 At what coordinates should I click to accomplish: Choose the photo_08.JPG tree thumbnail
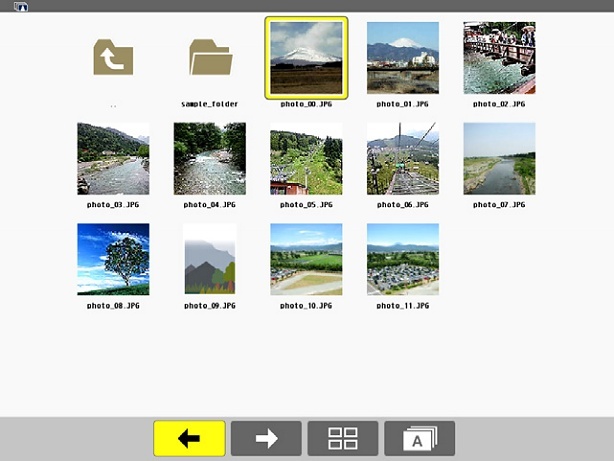(x=113, y=259)
